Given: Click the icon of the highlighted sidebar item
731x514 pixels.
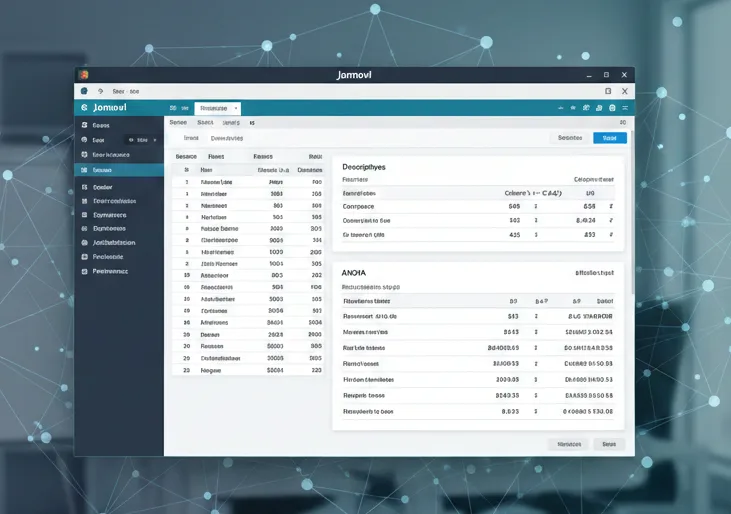Looking at the screenshot, I should (84, 170).
